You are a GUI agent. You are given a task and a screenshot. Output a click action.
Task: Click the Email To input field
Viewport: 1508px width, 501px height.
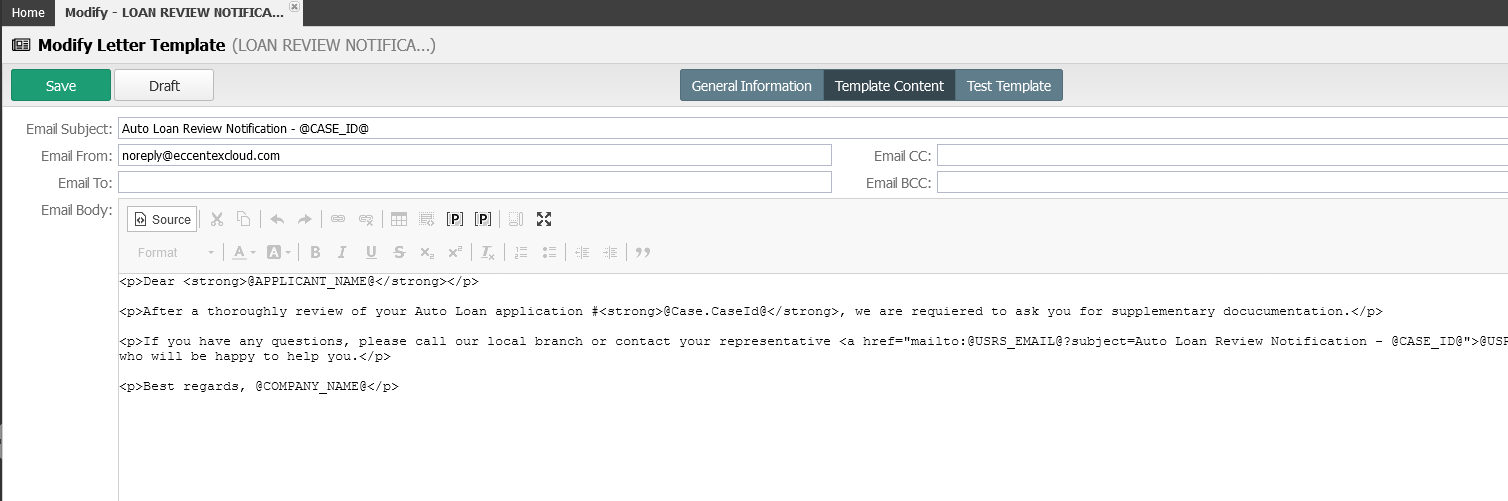[475, 182]
